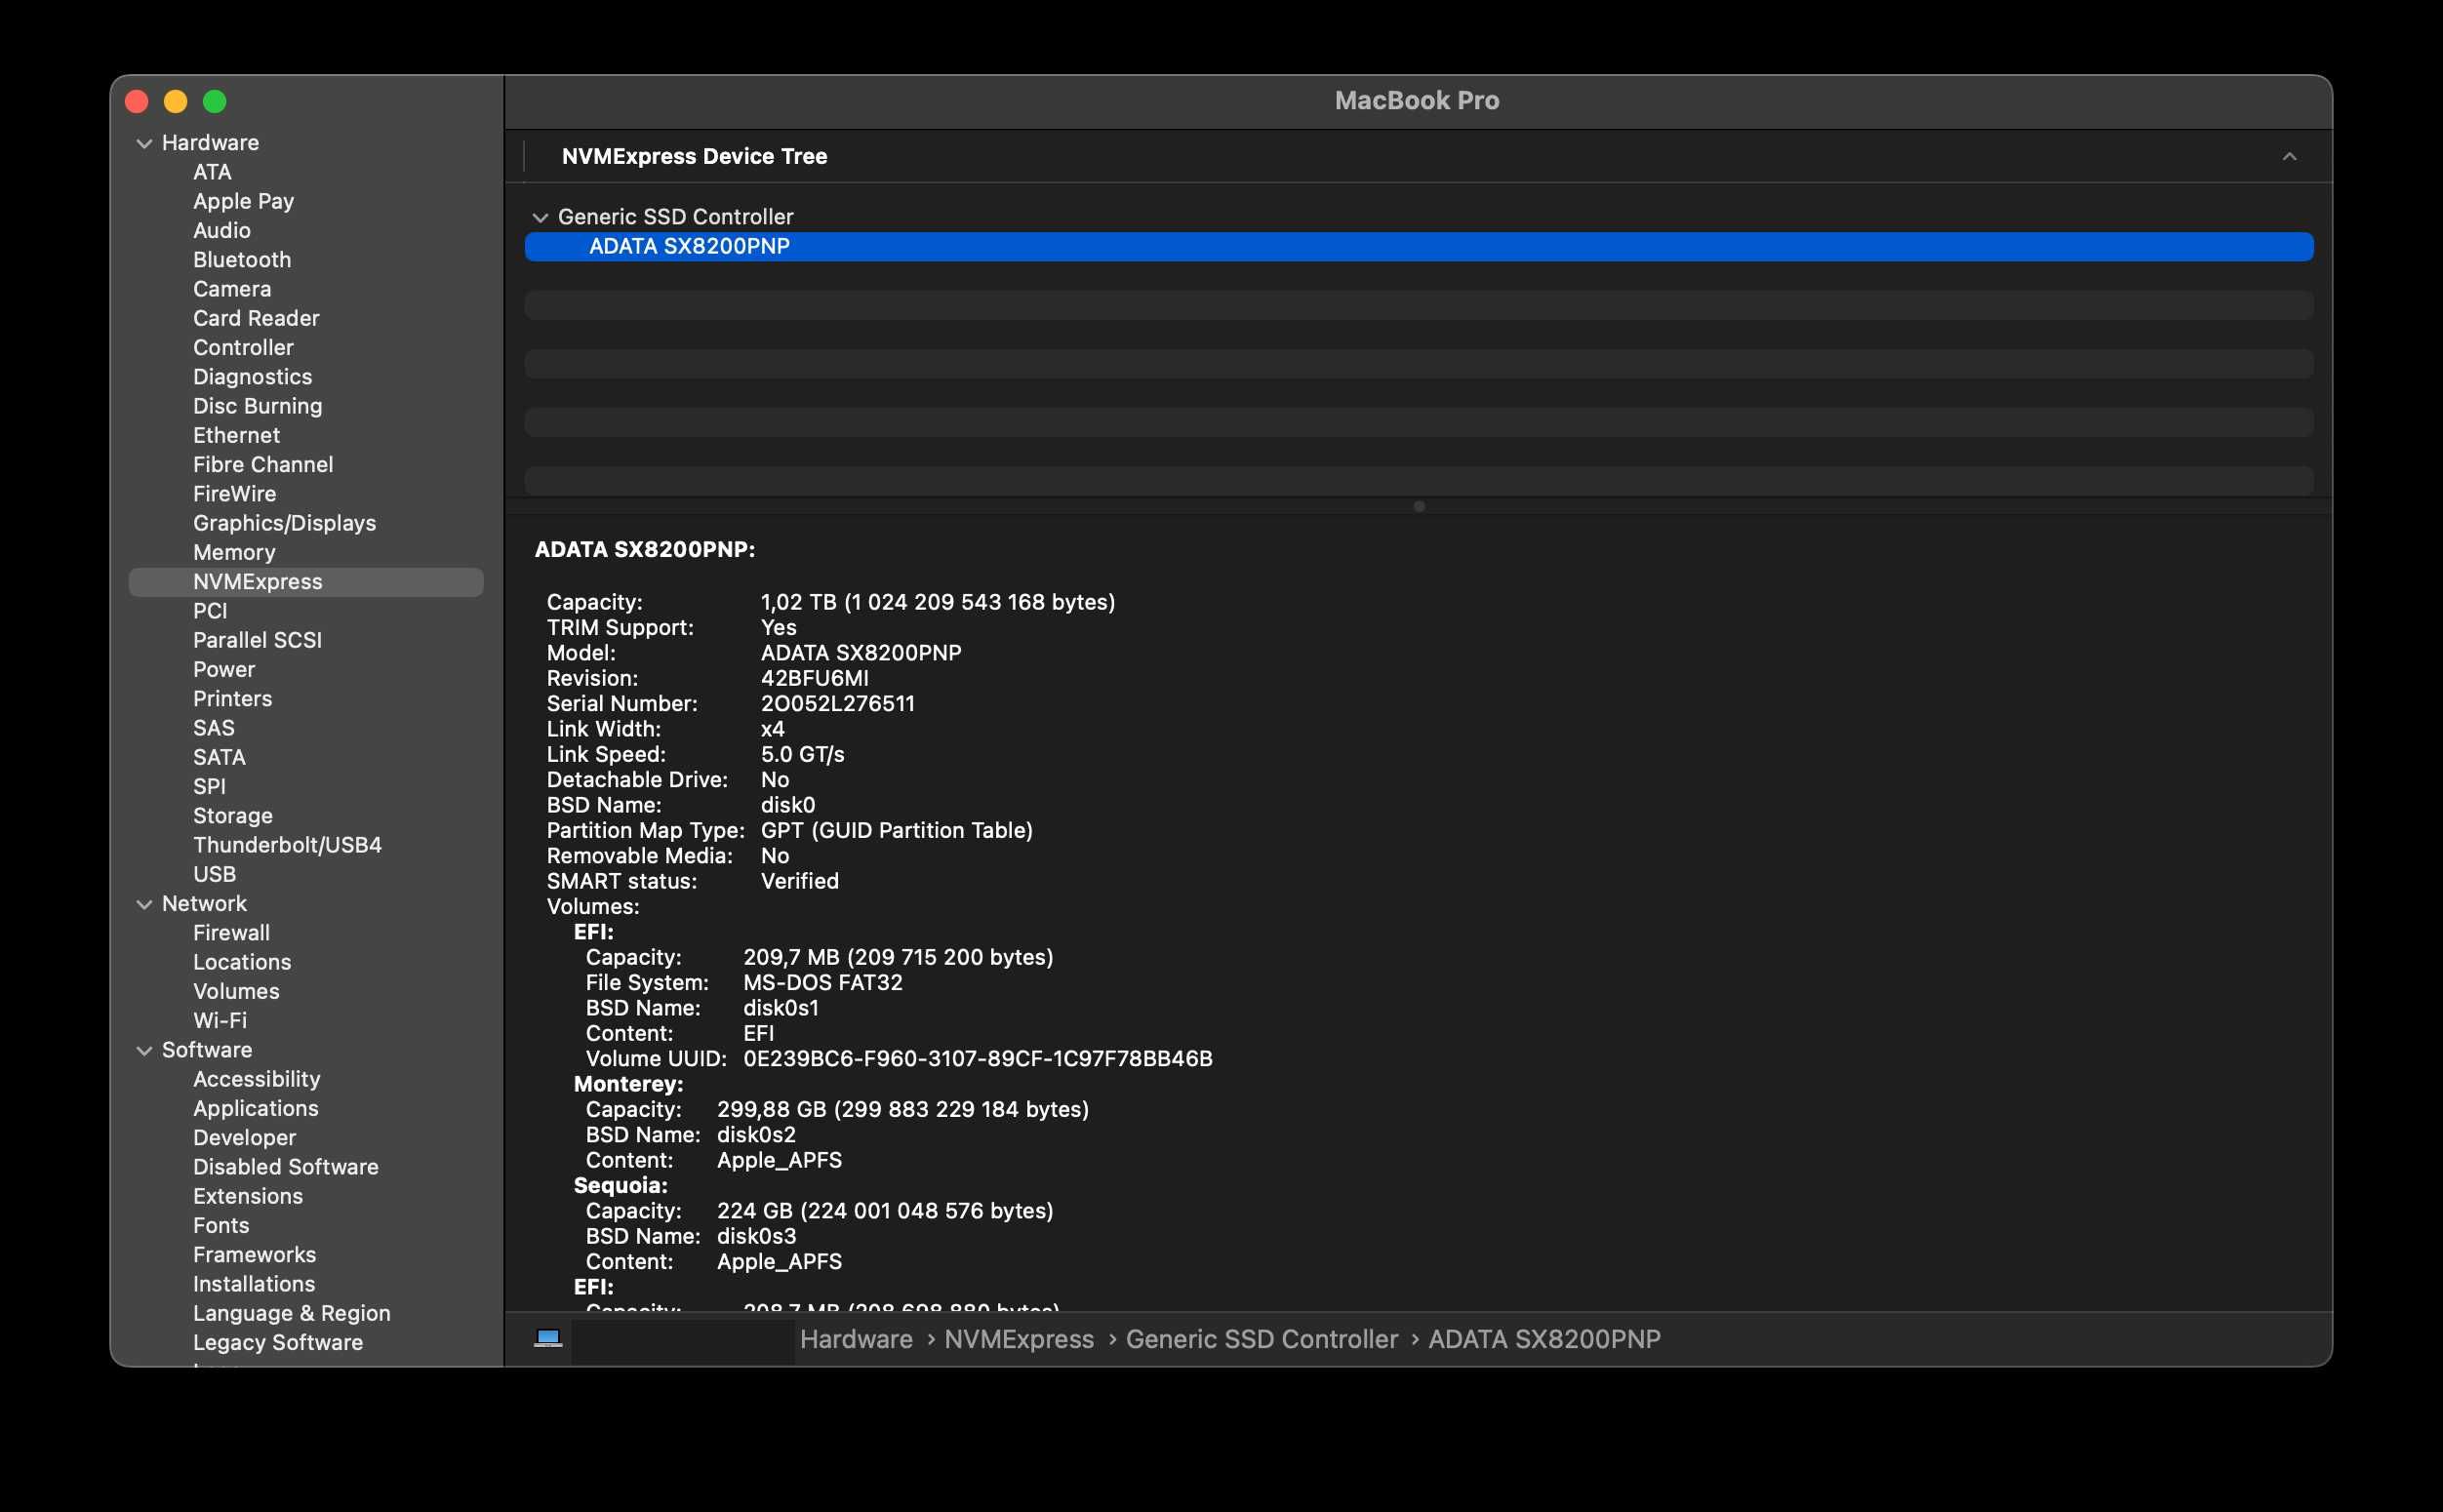
Task: Show Ethernet hardware info
Action: pyautogui.click(x=236, y=435)
